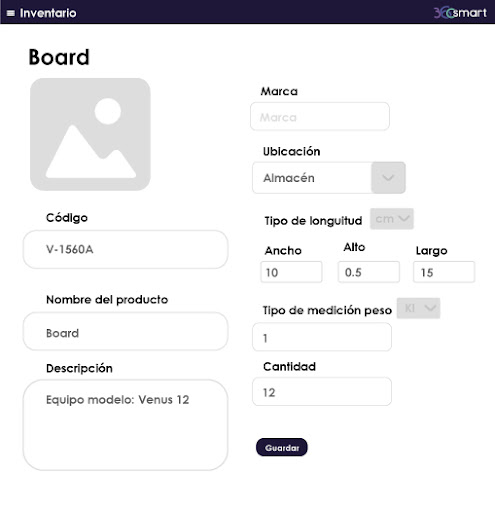Viewport: 495px width, 512px height.
Task: Click the Board page heading
Action: [59, 57]
